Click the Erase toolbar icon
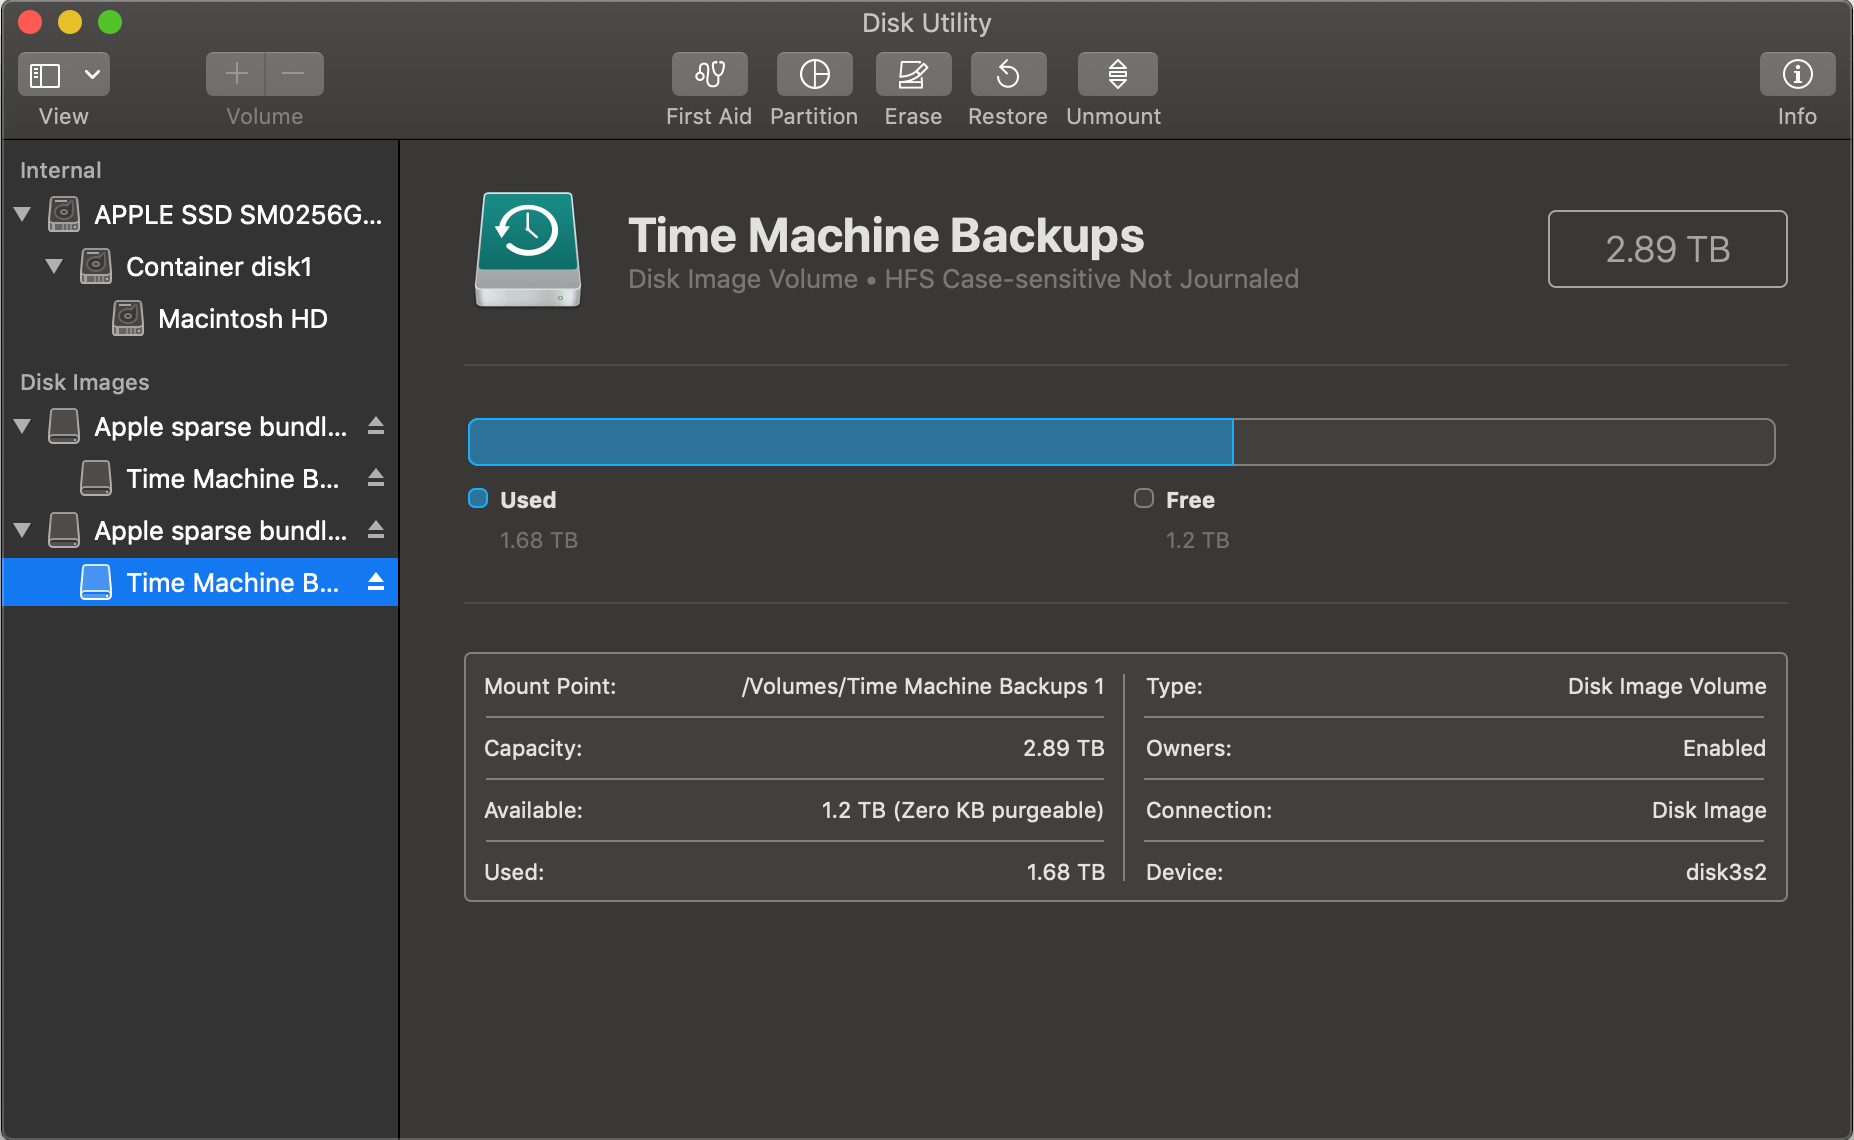 pos(913,73)
